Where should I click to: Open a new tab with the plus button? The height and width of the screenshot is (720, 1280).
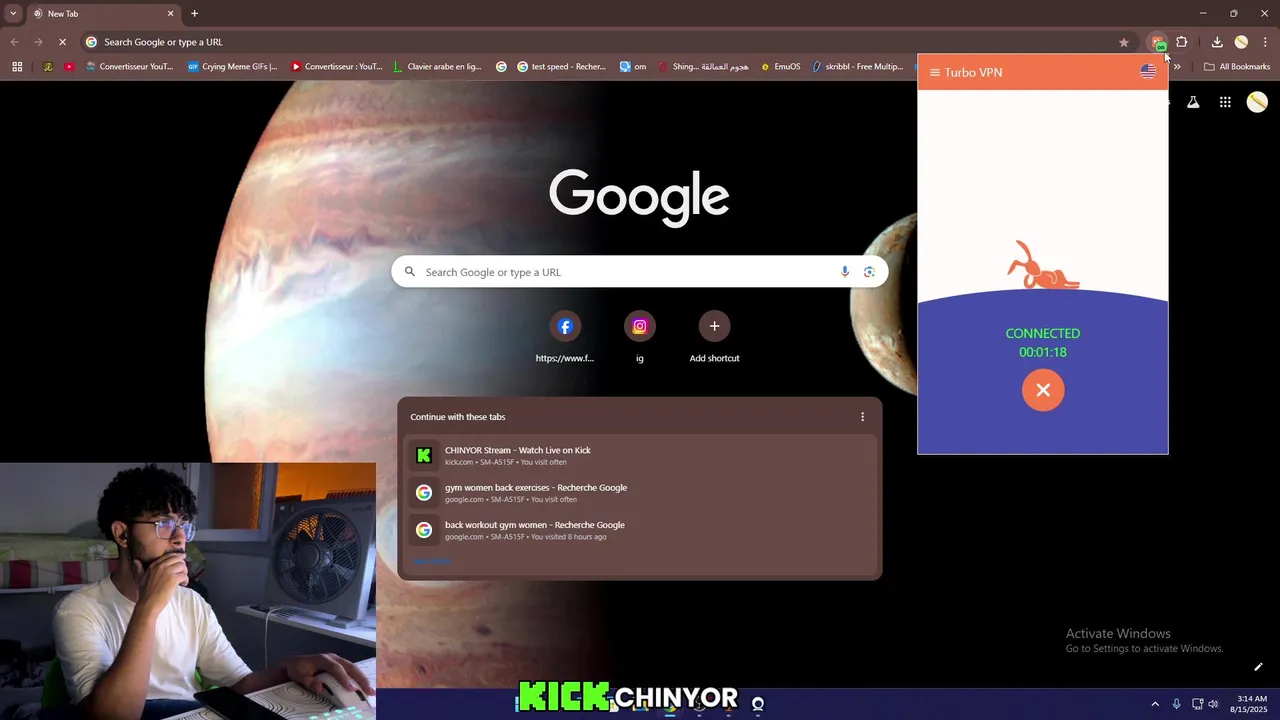(x=194, y=14)
